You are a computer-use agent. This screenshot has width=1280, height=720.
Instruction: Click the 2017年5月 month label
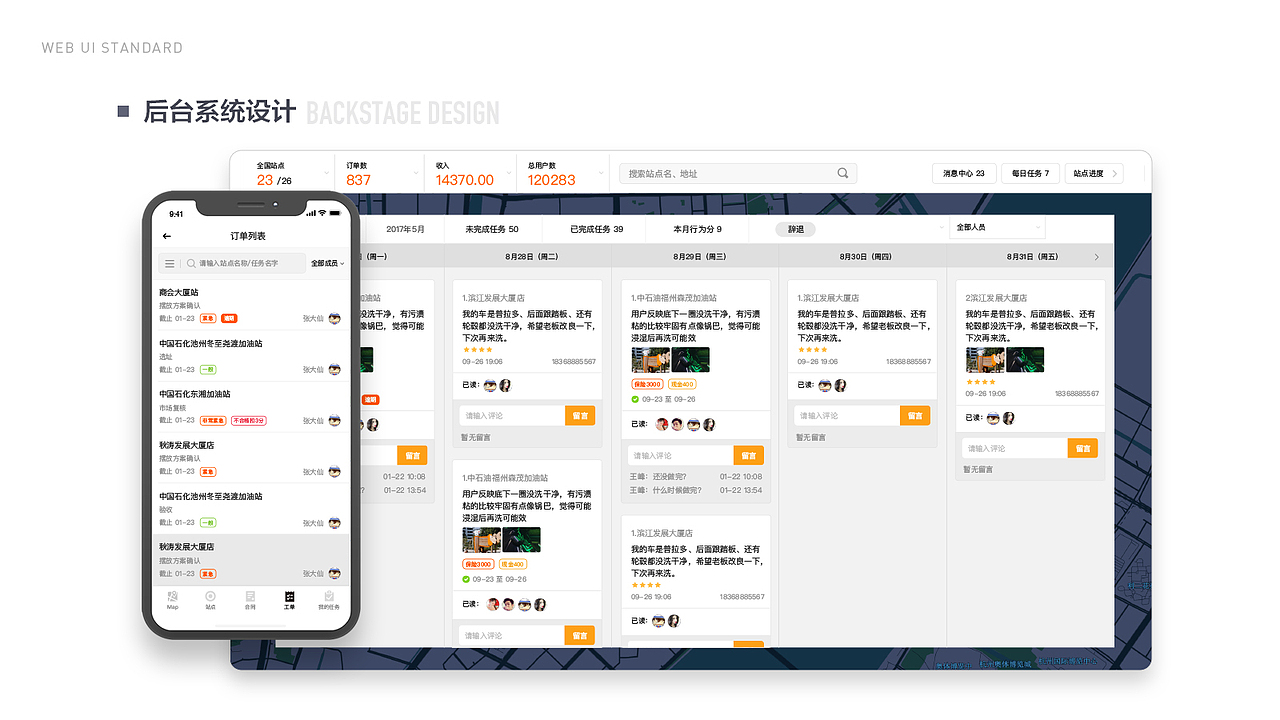tap(405, 229)
